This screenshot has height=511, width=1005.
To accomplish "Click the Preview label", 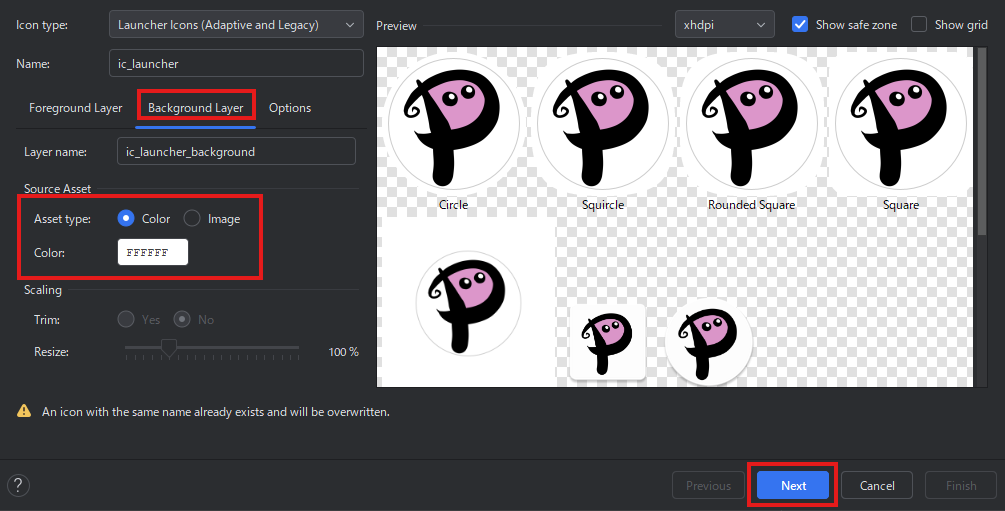I will [x=396, y=26].
